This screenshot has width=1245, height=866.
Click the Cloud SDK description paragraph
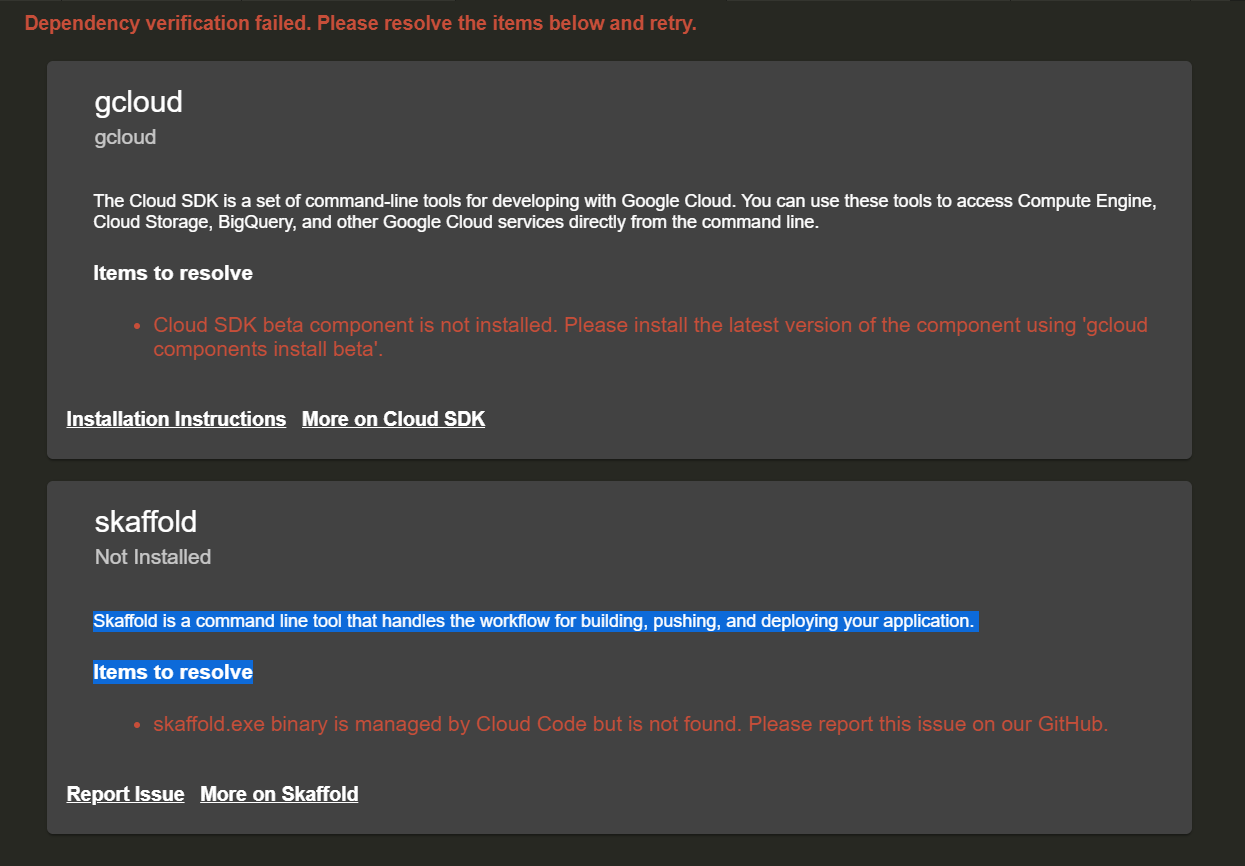[x=623, y=211]
